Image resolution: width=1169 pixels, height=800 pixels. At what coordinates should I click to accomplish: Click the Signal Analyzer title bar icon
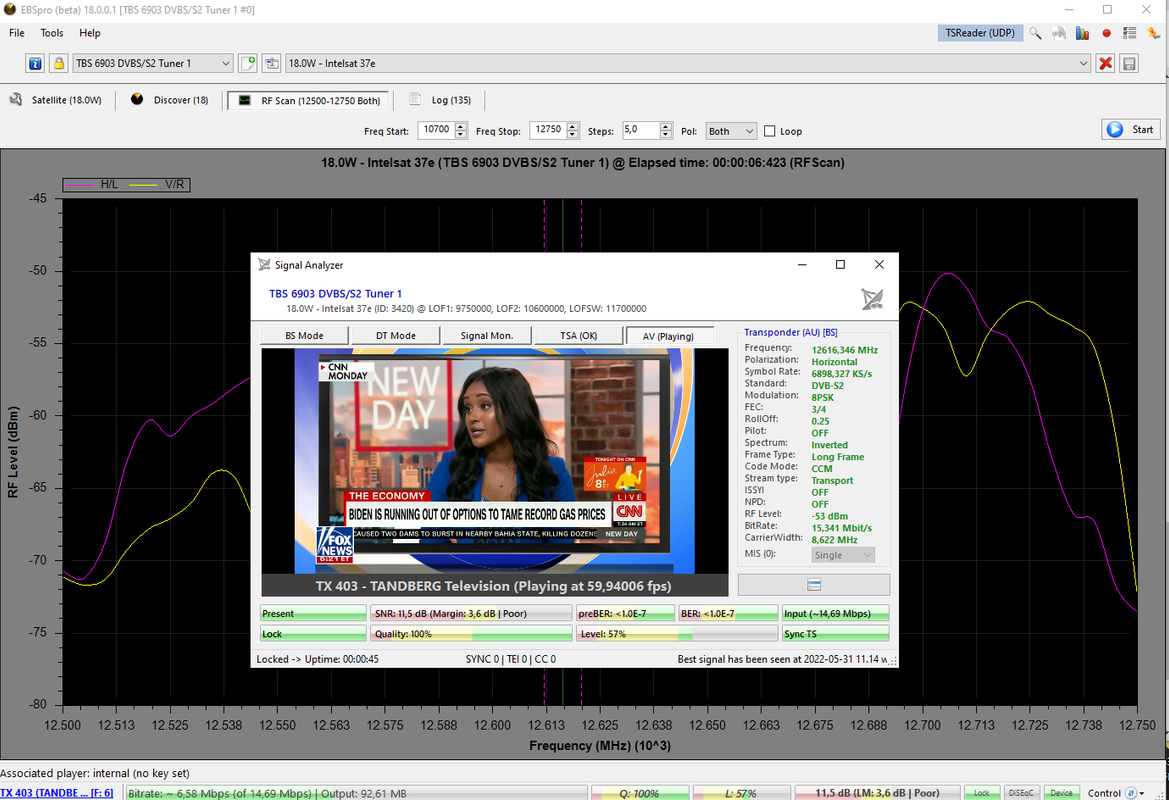tap(264, 265)
